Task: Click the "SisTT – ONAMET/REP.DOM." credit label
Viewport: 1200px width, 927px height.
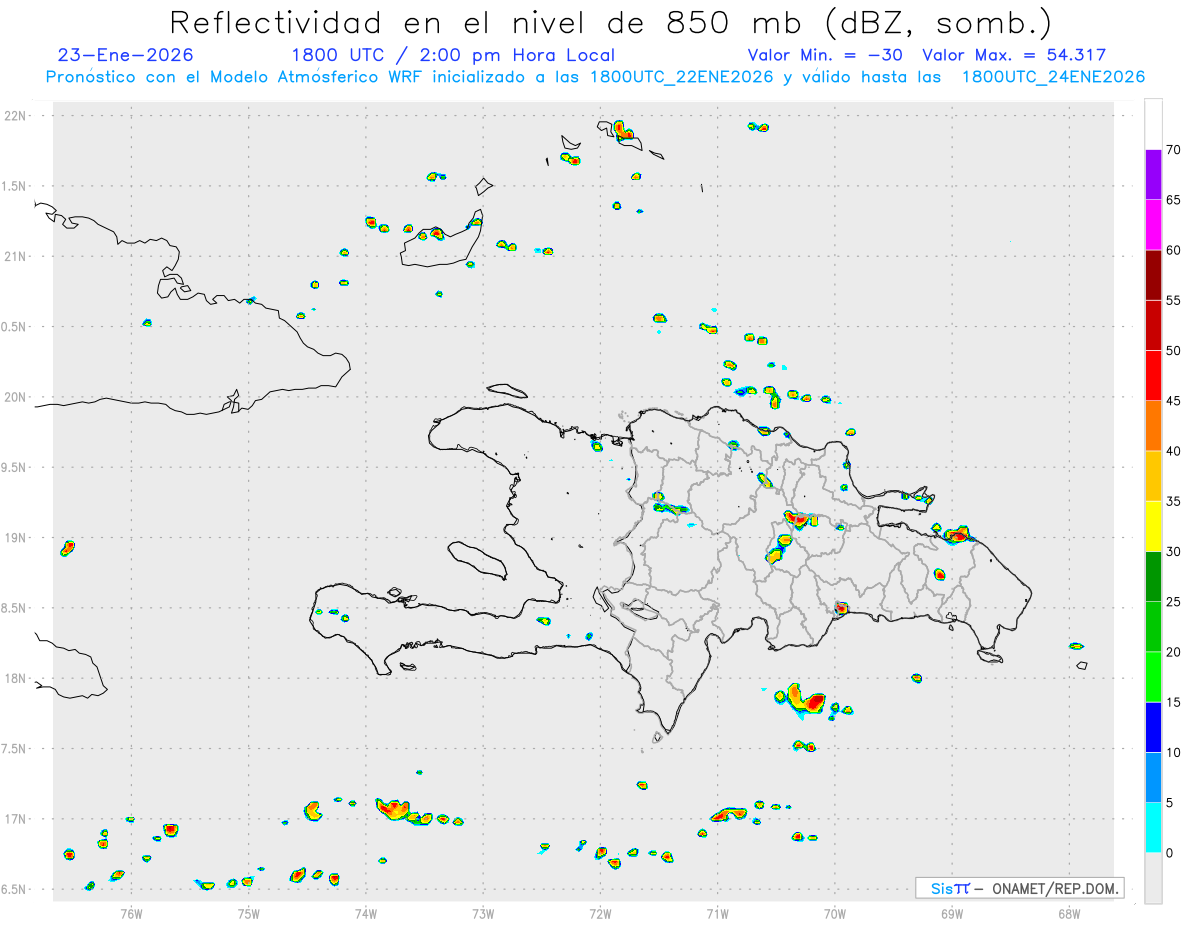Action: point(1020,888)
